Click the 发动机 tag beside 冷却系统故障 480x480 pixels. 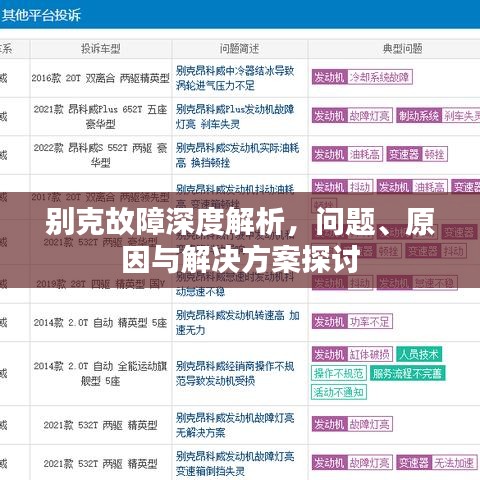click(x=330, y=77)
